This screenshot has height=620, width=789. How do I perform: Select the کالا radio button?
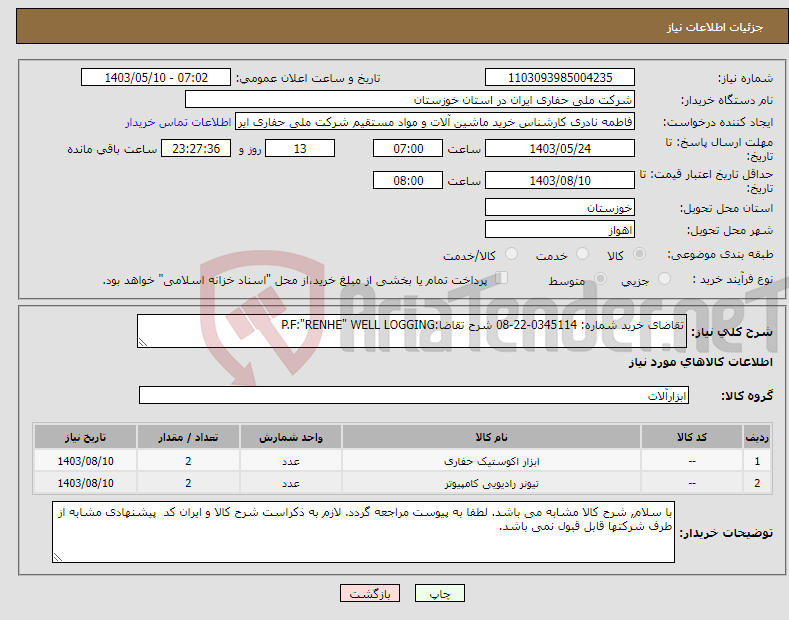639,254
